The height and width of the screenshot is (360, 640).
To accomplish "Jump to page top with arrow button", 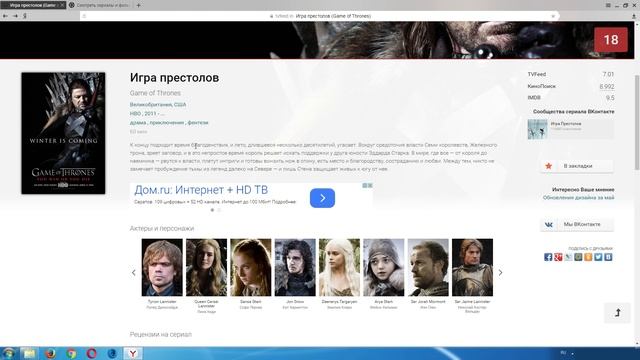I will [x=617, y=313].
